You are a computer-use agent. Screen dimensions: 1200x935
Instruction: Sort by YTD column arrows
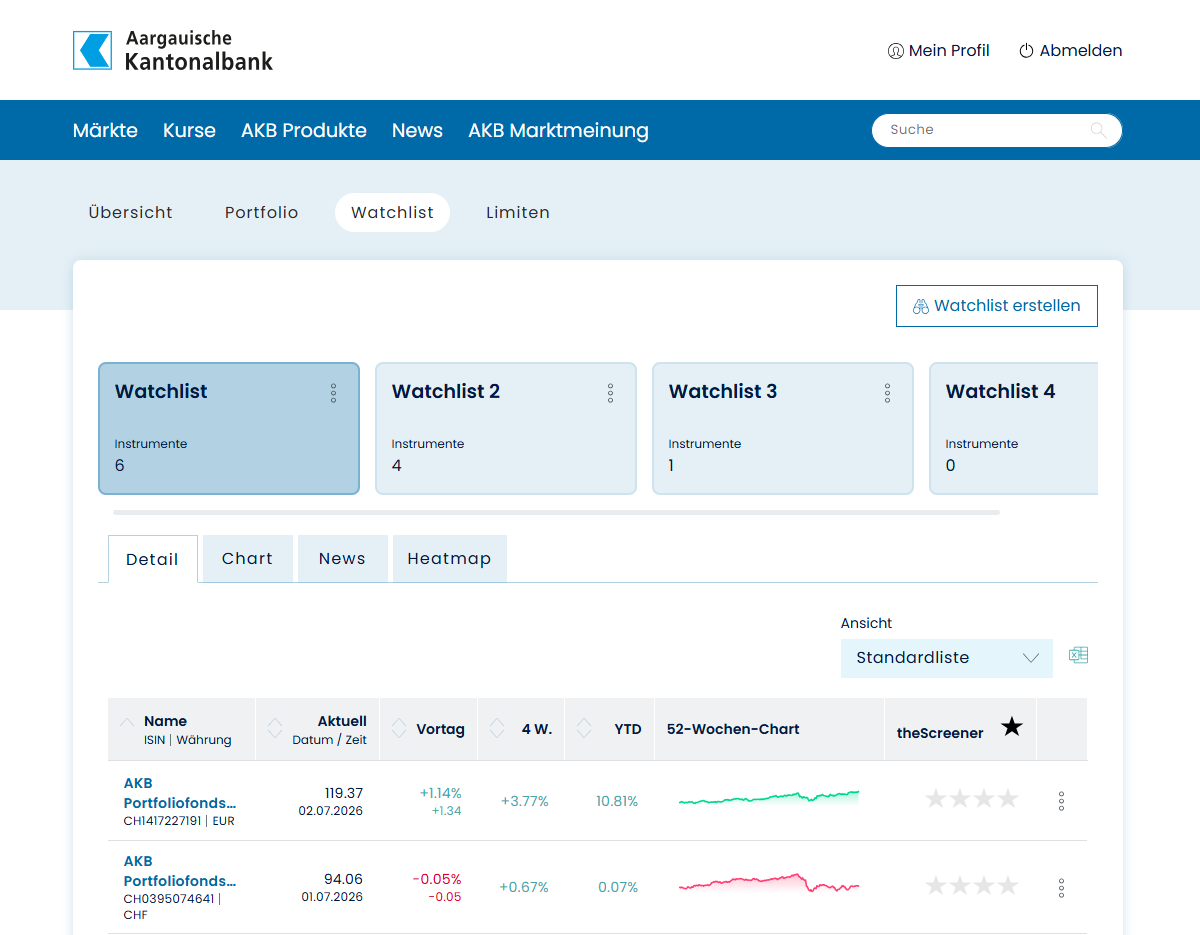coord(584,729)
